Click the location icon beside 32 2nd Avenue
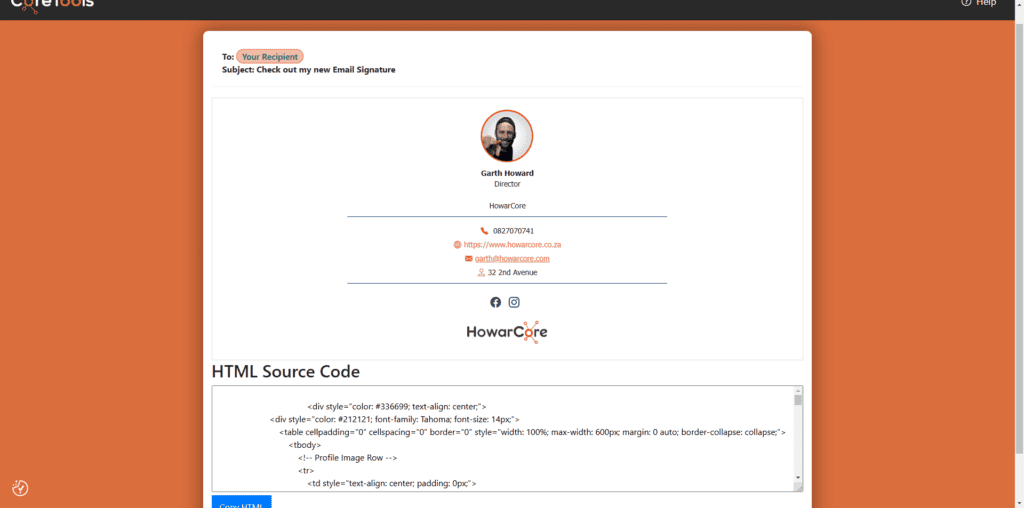This screenshot has height=508, width=1024. [x=481, y=272]
